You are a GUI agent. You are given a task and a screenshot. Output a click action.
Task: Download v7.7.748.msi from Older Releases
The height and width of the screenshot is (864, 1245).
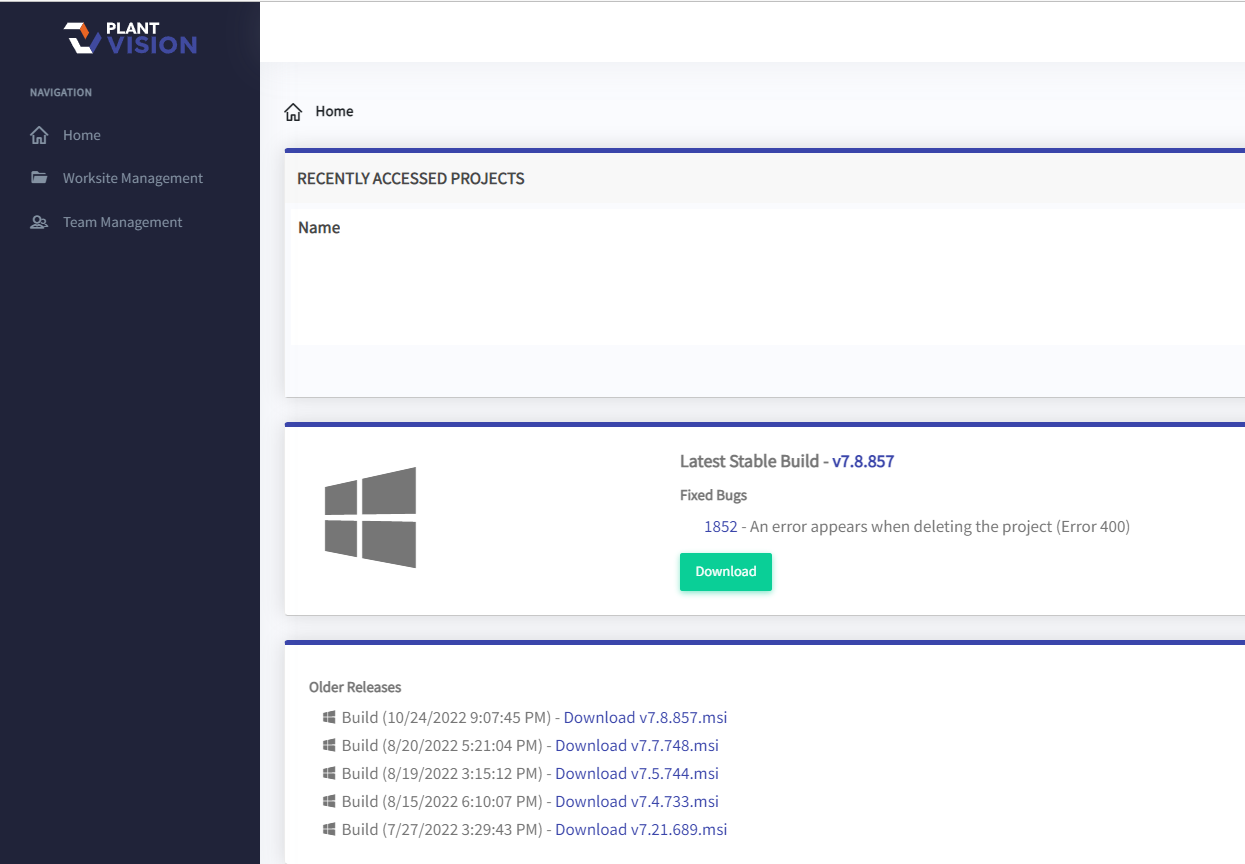click(636, 744)
